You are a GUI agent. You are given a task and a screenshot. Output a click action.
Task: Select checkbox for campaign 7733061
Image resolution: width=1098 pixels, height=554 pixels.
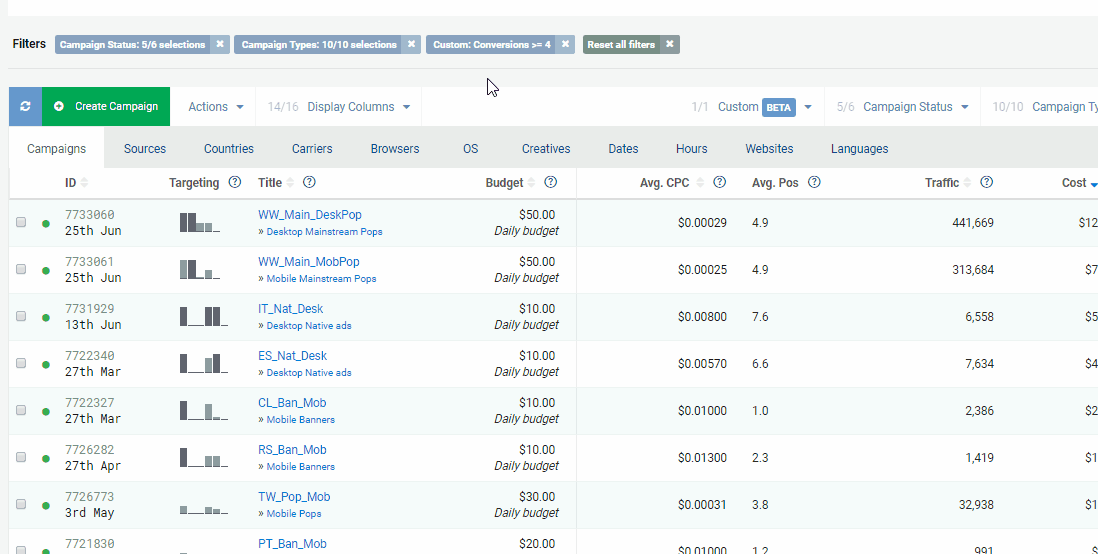tap(21, 269)
